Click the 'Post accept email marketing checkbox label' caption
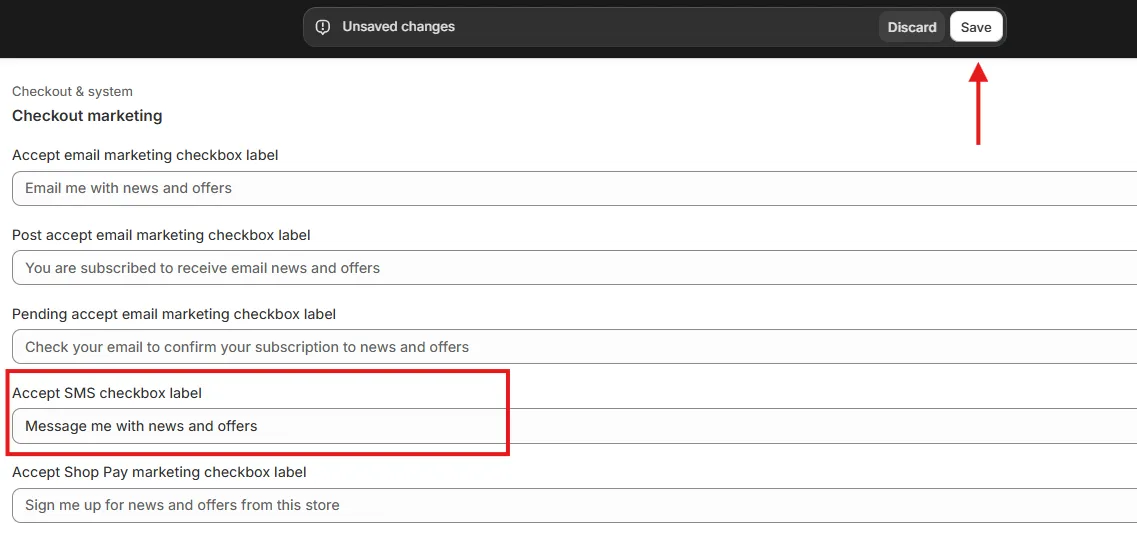The height and width of the screenshot is (552, 1137). (x=162, y=235)
